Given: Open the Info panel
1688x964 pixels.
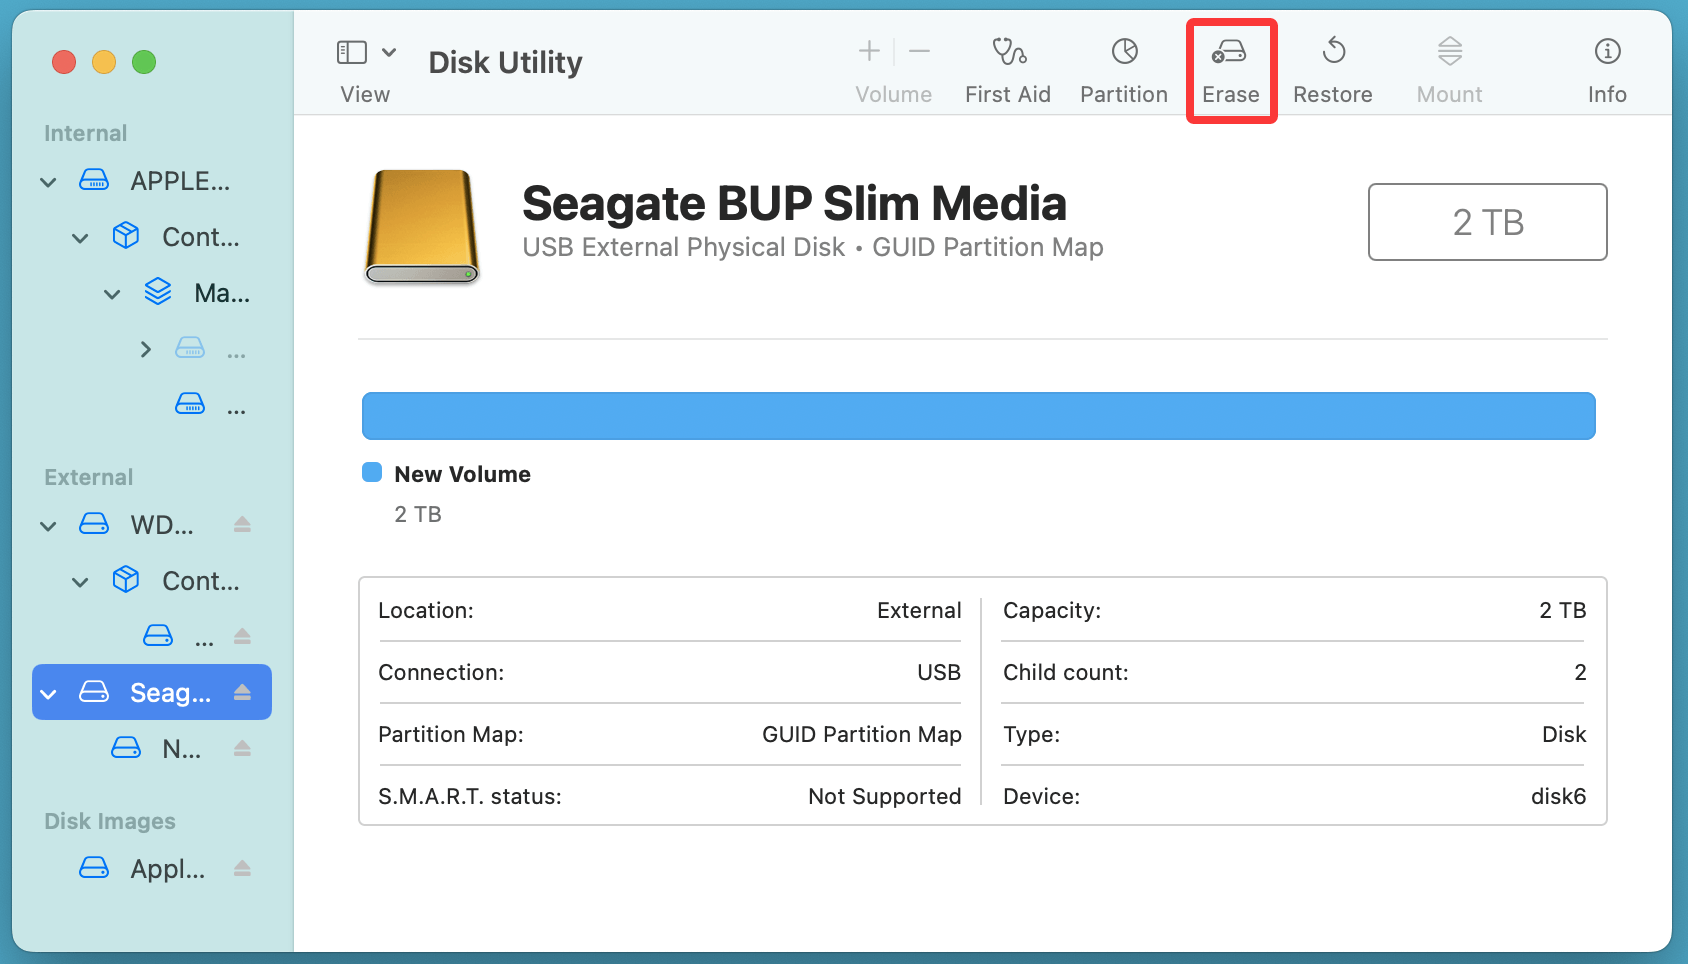Looking at the screenshot, I should click(x=1606, y=69).
